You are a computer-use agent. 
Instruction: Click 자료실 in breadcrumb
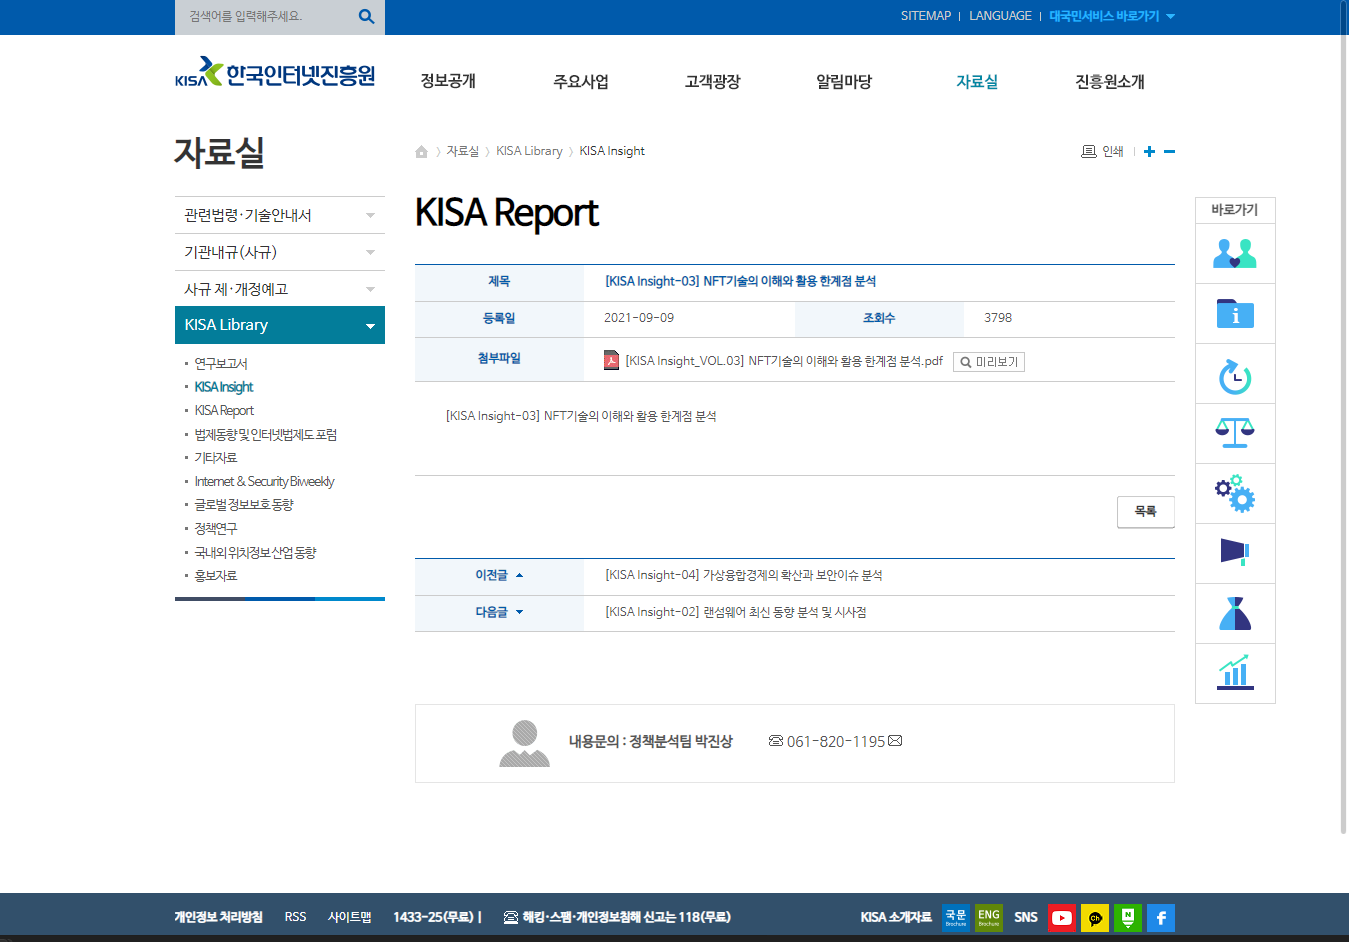pyautogui.click(x=462, y=151)
